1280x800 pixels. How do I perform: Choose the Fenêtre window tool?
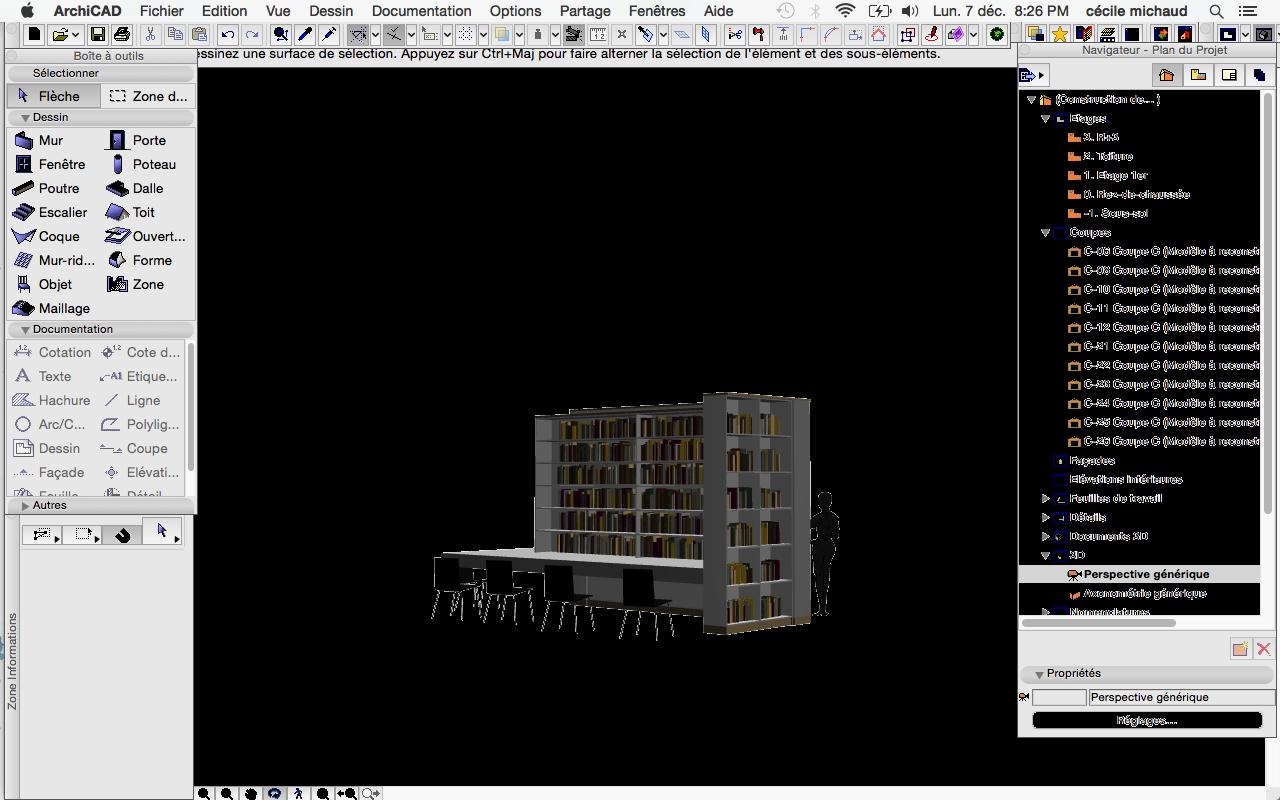tap(49, 165)
